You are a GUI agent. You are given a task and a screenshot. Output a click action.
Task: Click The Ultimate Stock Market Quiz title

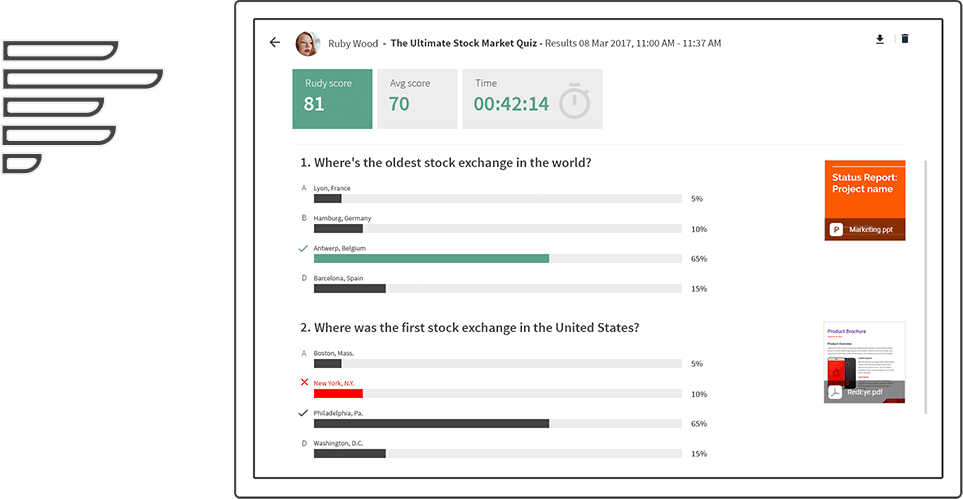point(464,43)
